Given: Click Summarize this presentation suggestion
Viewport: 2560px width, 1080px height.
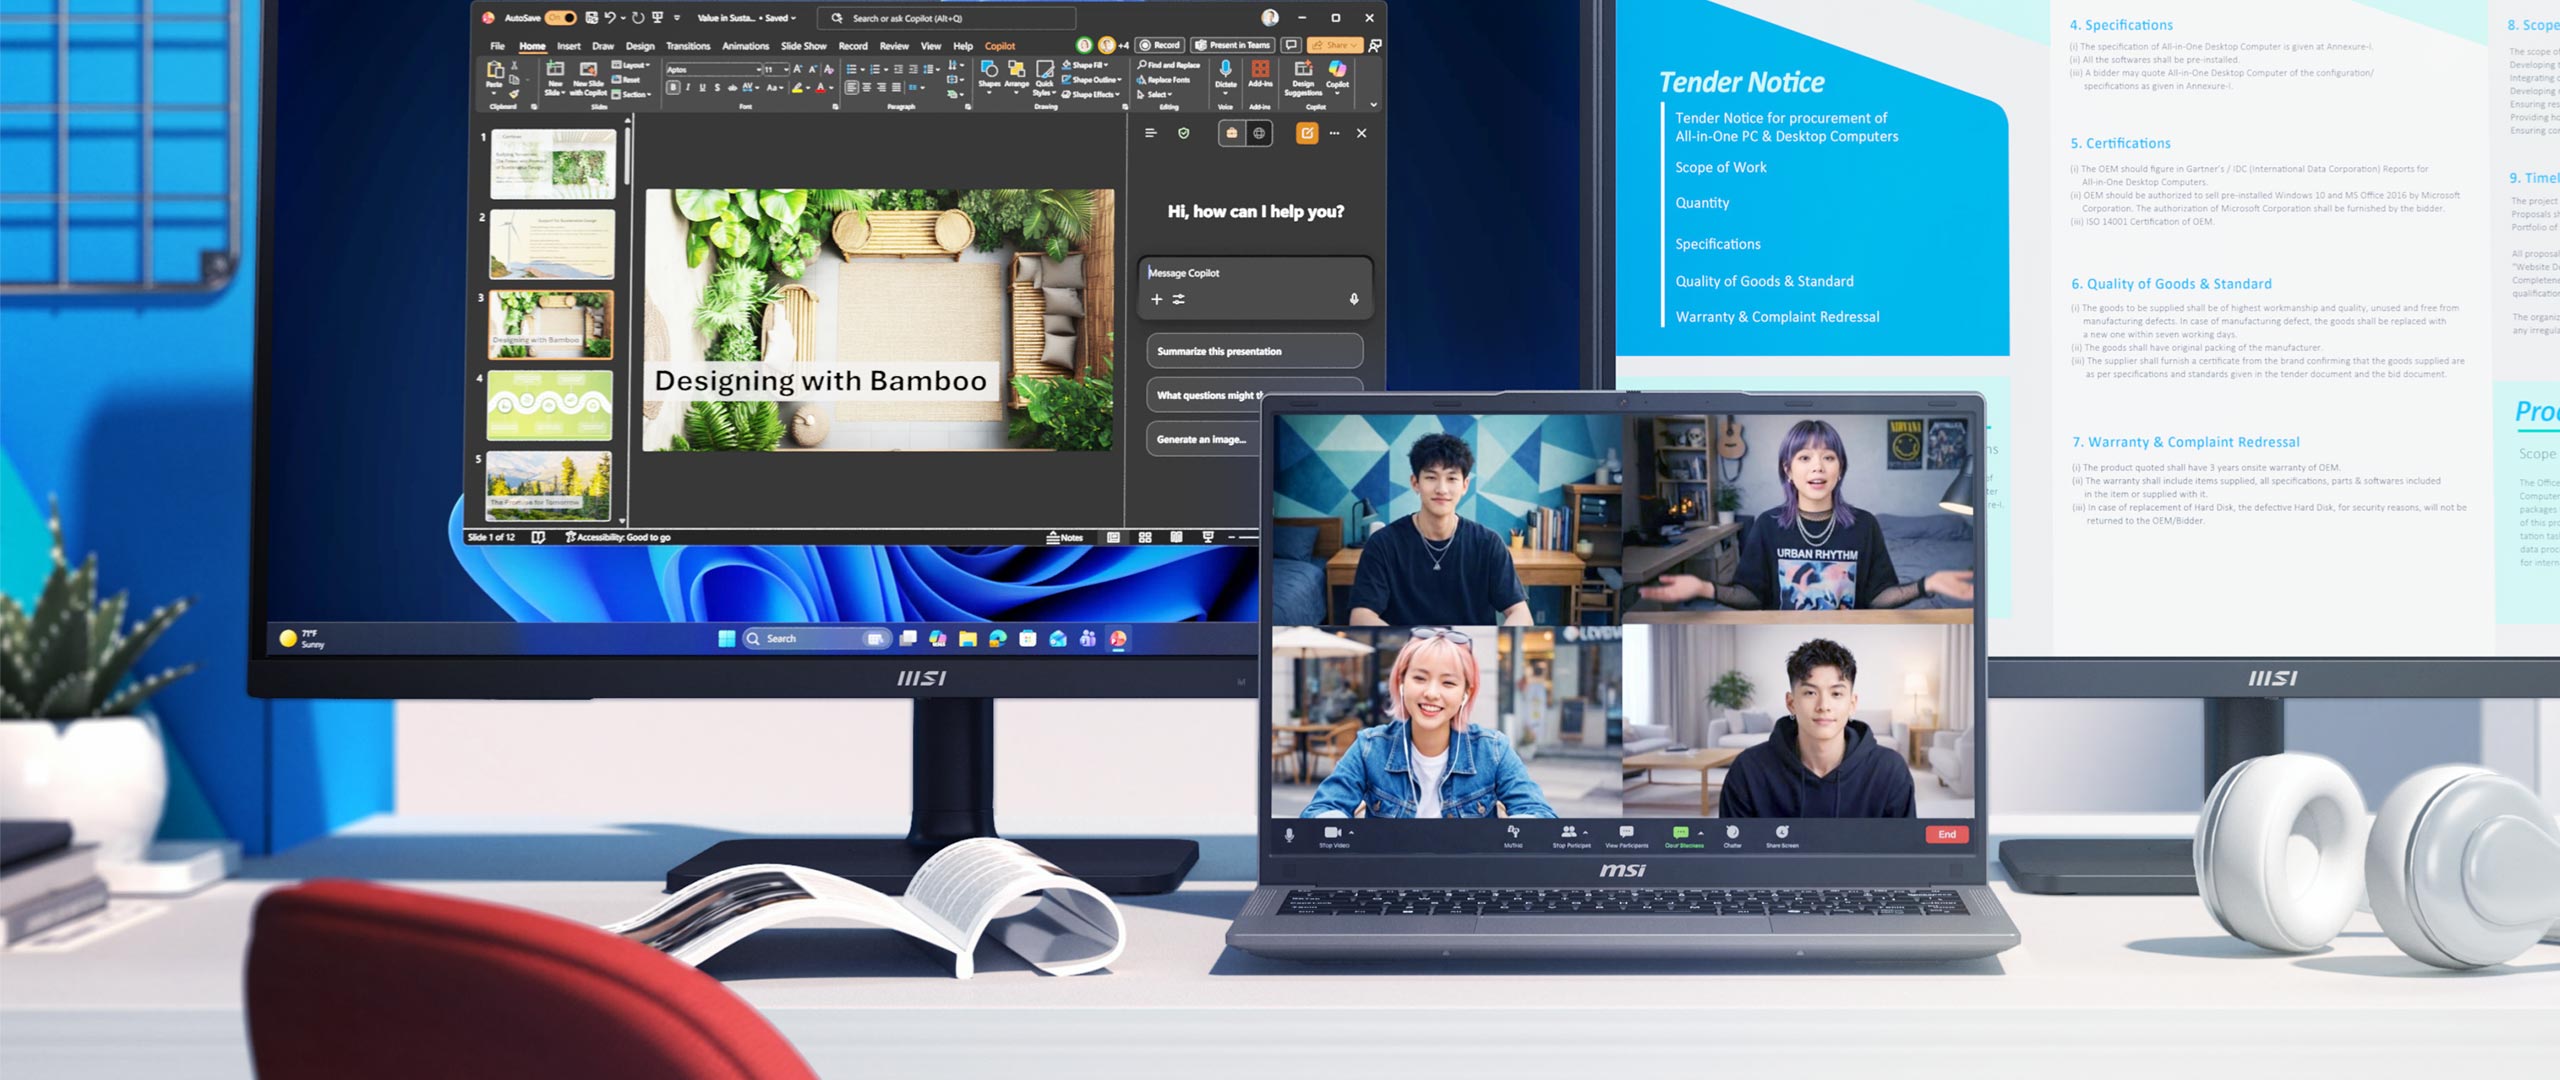Looking at the screenshot, I should click(x=1254, y=352).
